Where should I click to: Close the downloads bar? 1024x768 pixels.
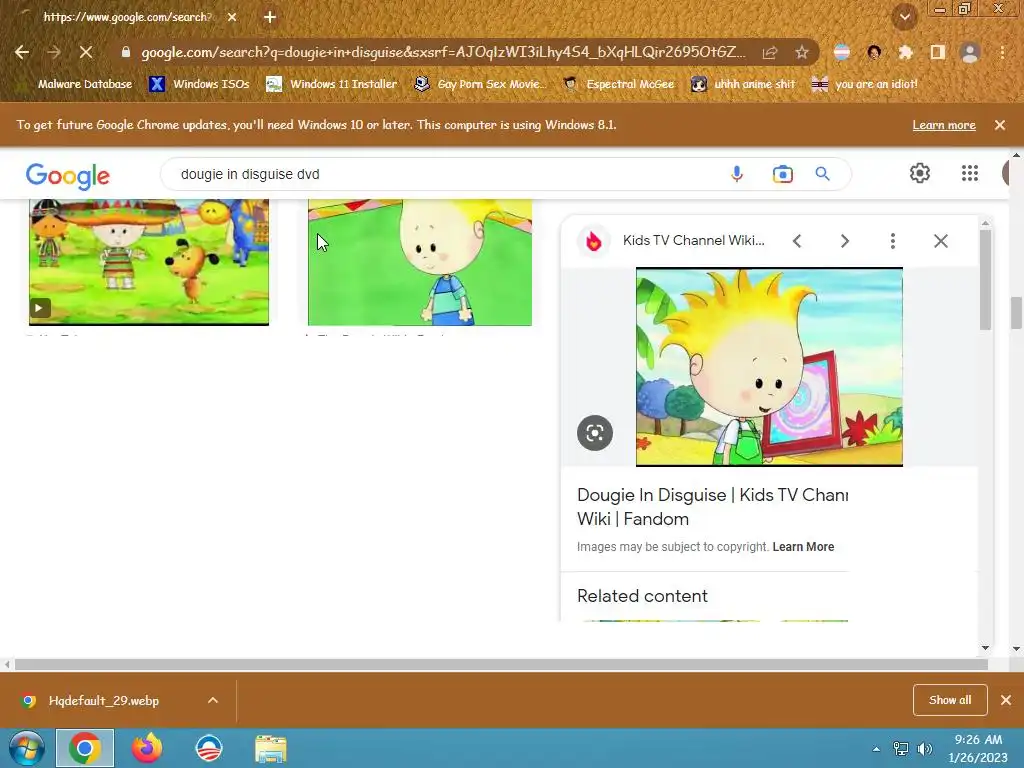pyautogui.click(x=1006, y=700)
